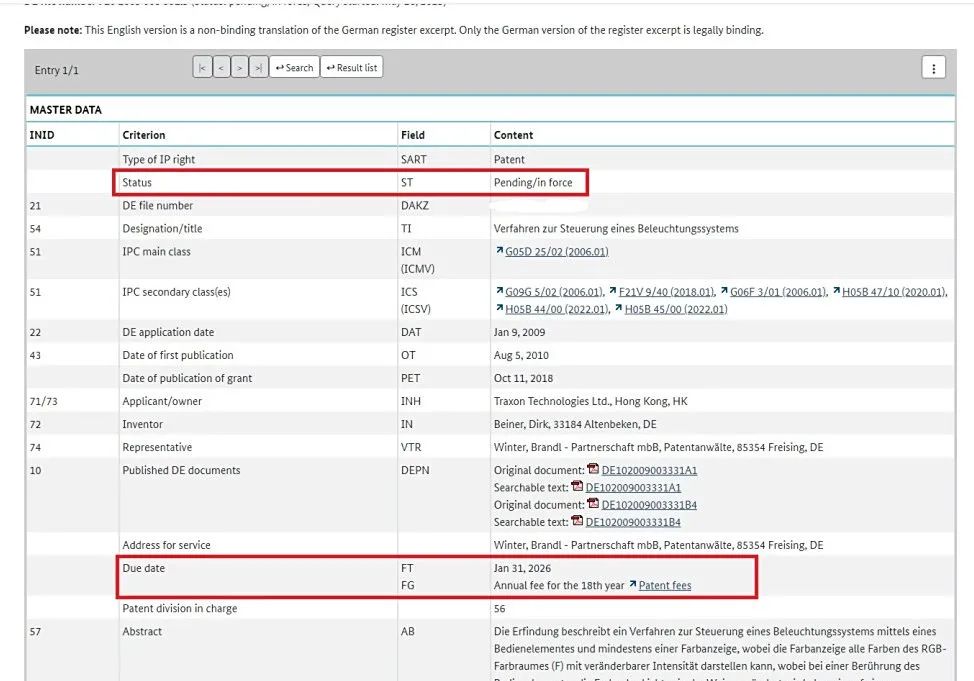974x681 pixels.
Task: Return to the Result list
Action: 351,68
